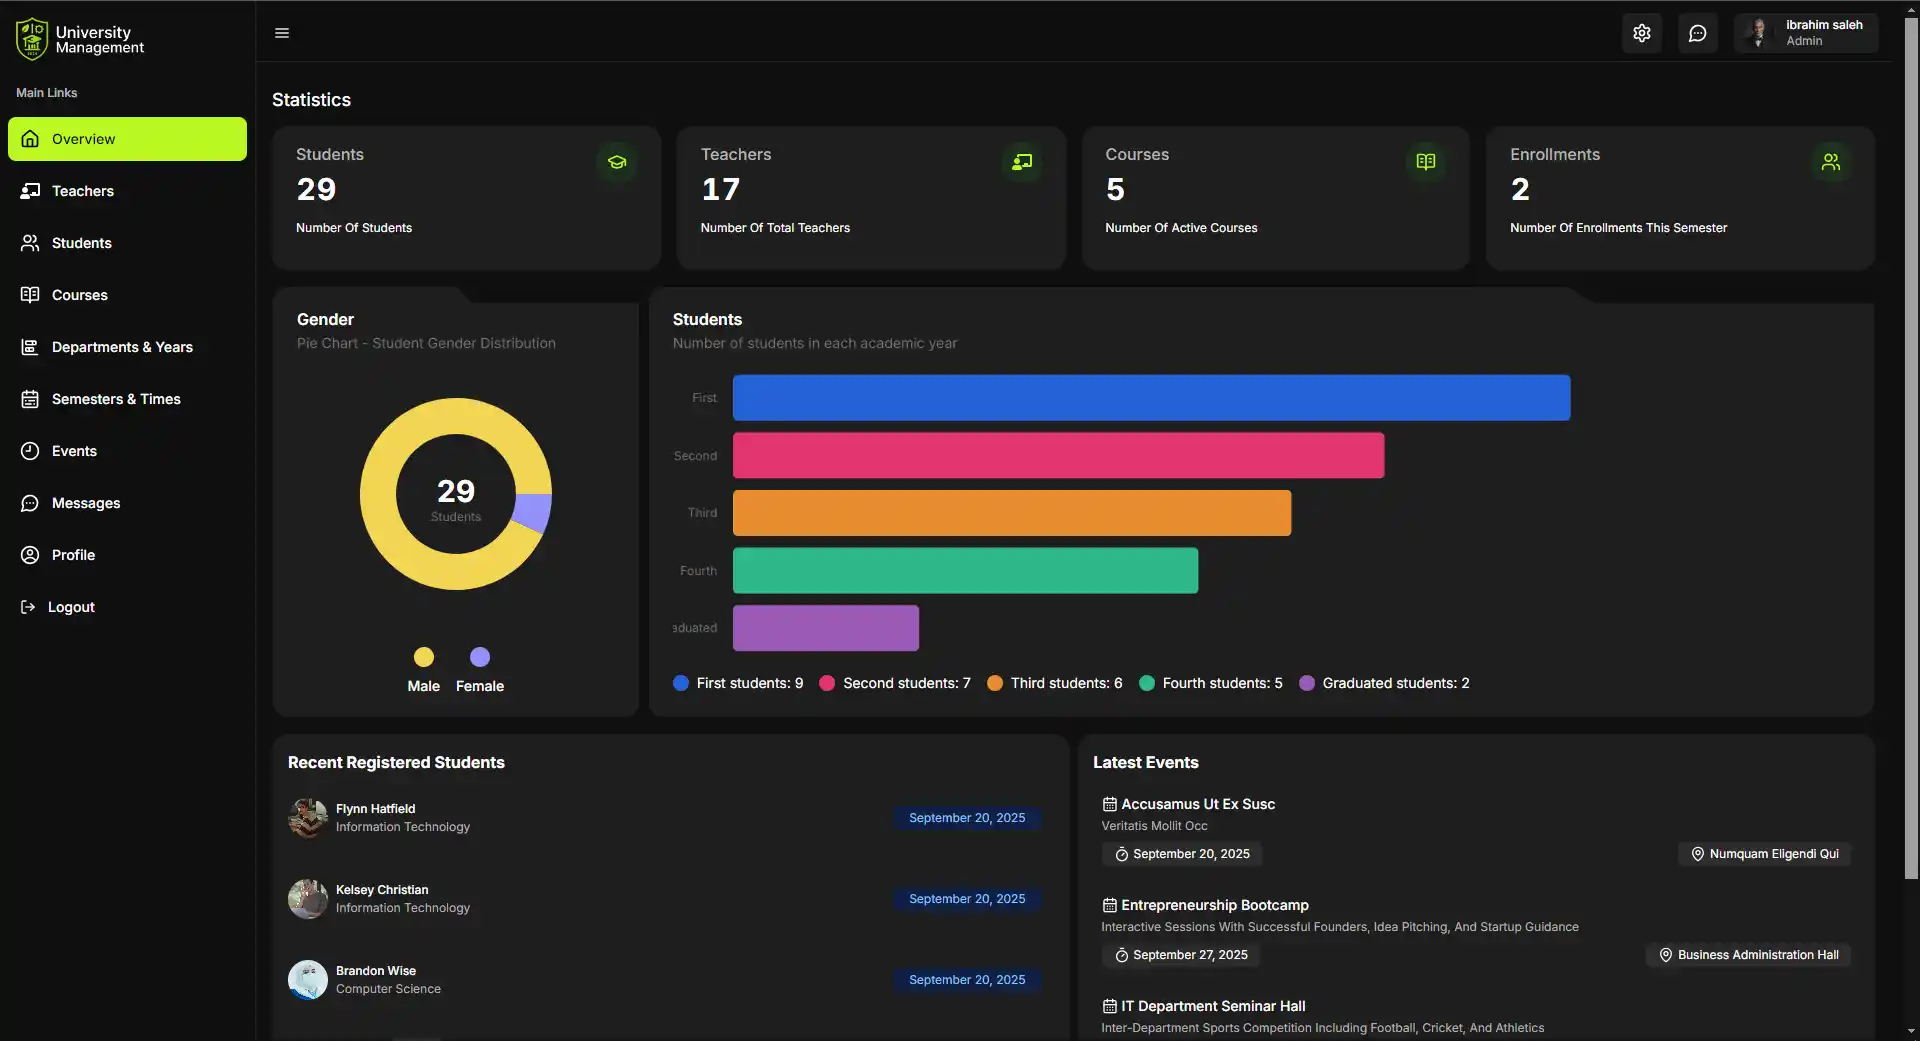The image size is (1920, 1041).
Task: Click the Students sidebar icon
Action: click(x=30, y=242)
